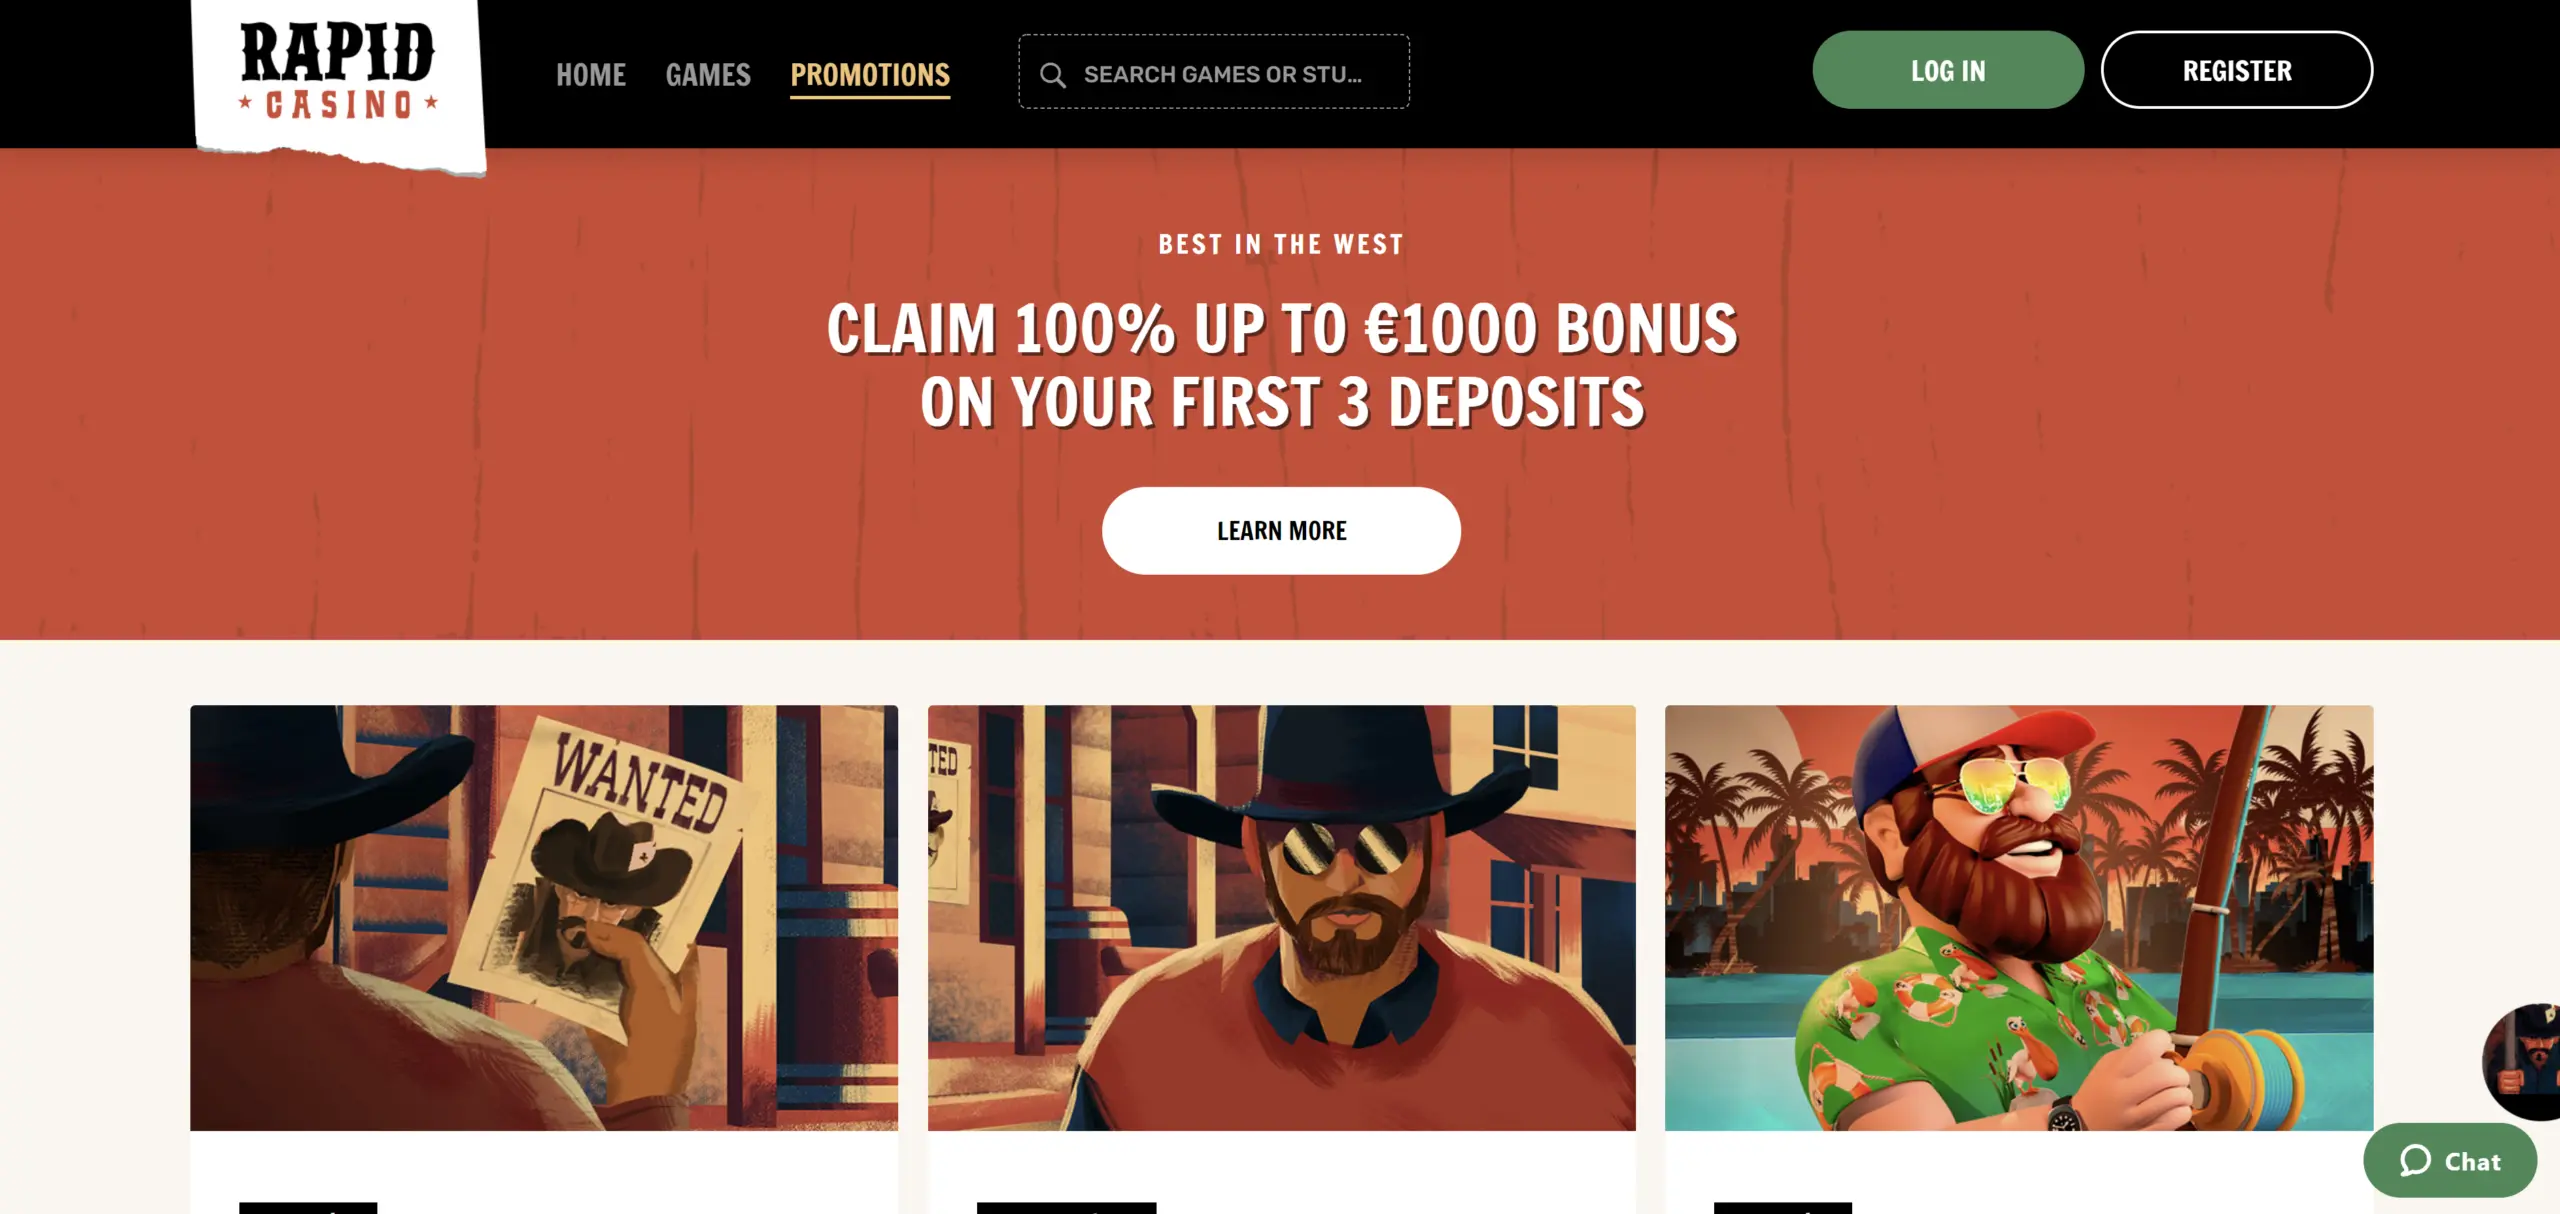The image size is (2560, 1214).
Task: Click the chat bubble icon
Action: click(x=2415, y=1160)
